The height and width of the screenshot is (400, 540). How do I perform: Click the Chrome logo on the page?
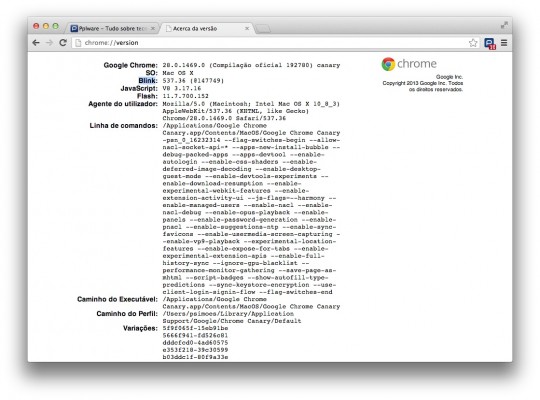388,64
